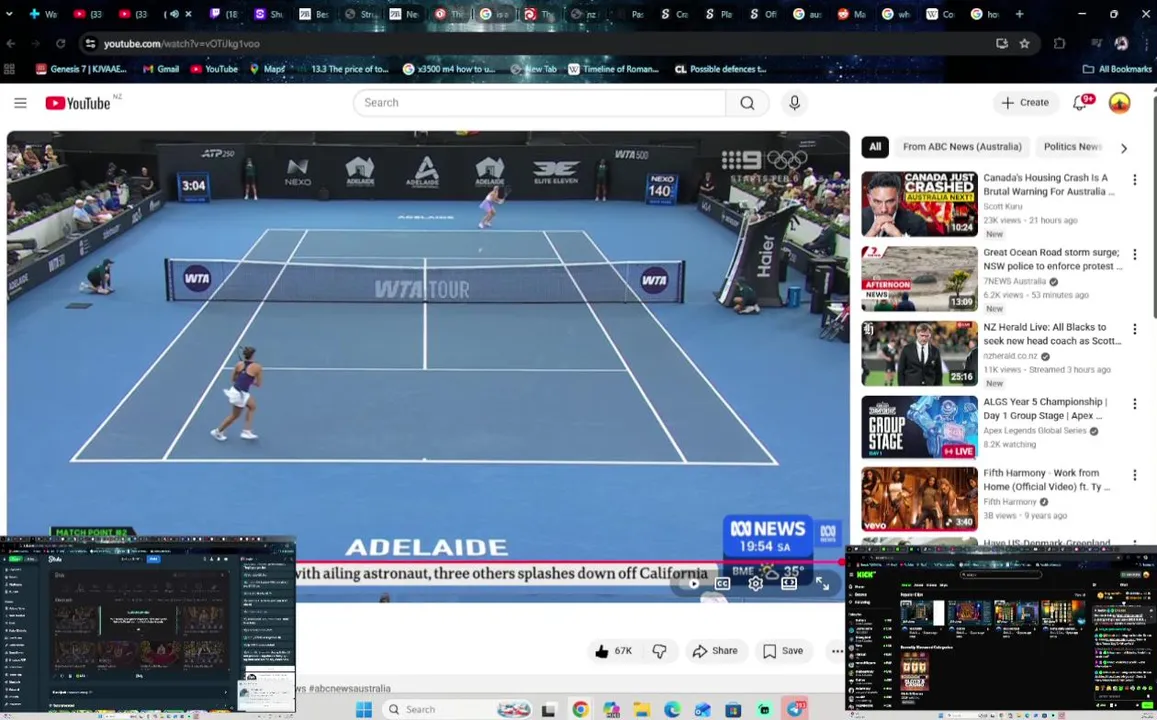Open the video player settings gear
The image size is (1157, 720).
pyautogui.click(x=756, y=584)
